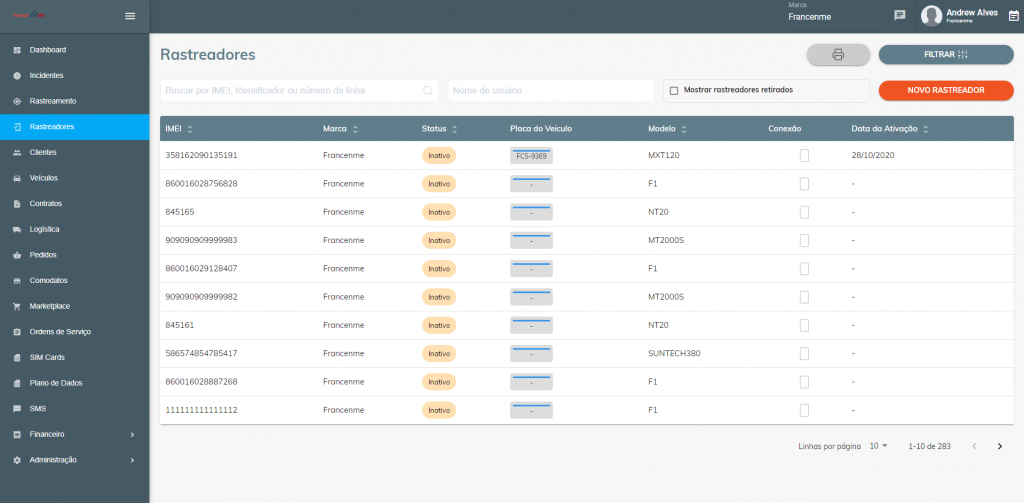The height and width of the screenshot is (503, 1024).
Task: Click the Clientes sidebar icon
Action: [18, 152]
